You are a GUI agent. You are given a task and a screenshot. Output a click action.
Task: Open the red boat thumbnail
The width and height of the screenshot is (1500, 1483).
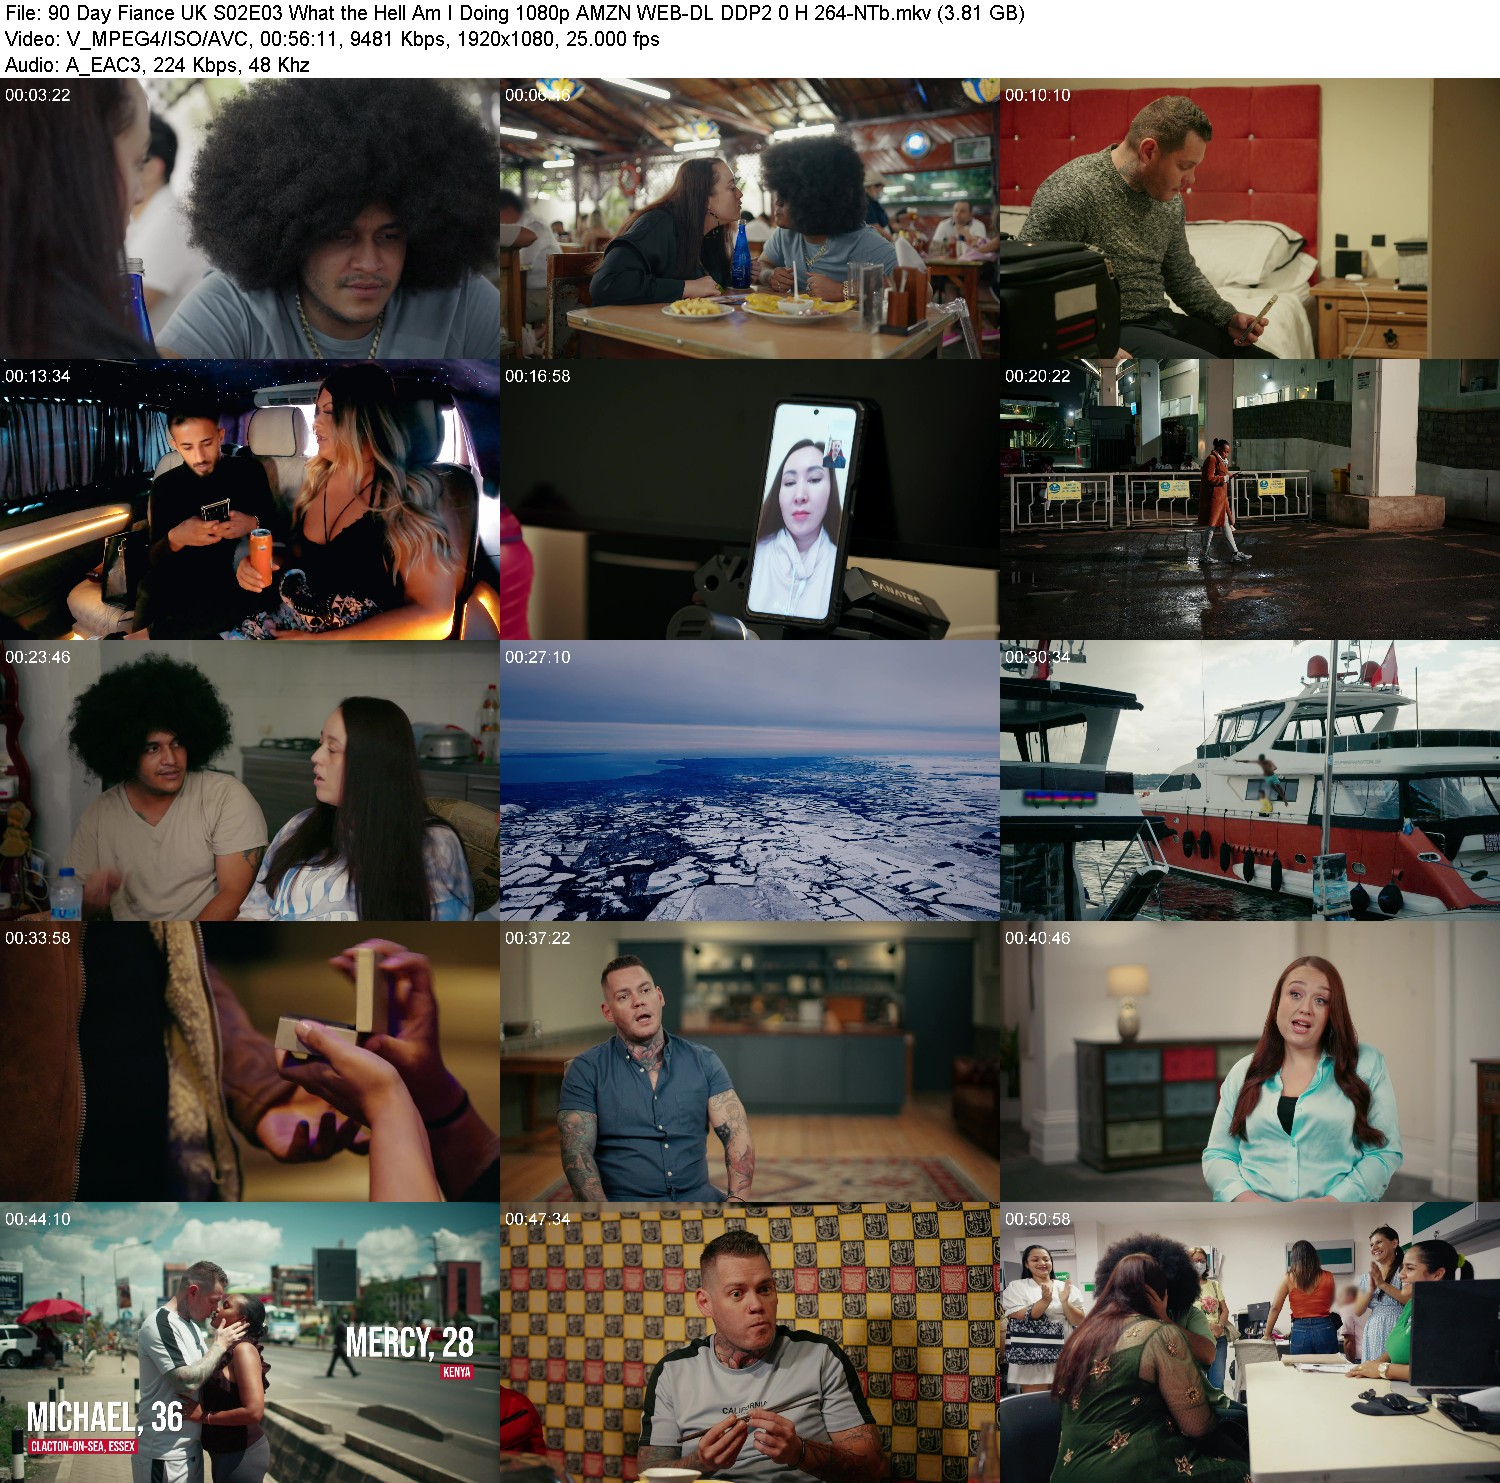(x=1250, y=780)
